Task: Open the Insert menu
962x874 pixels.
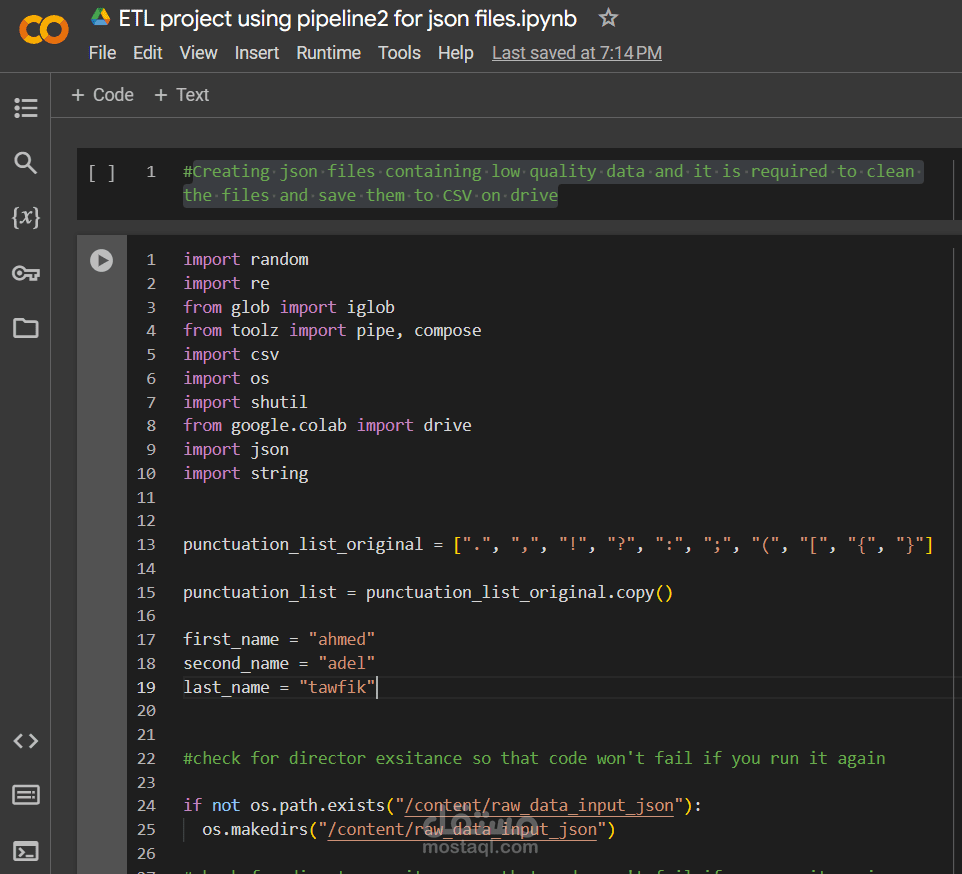Action: tap(256, 53)
